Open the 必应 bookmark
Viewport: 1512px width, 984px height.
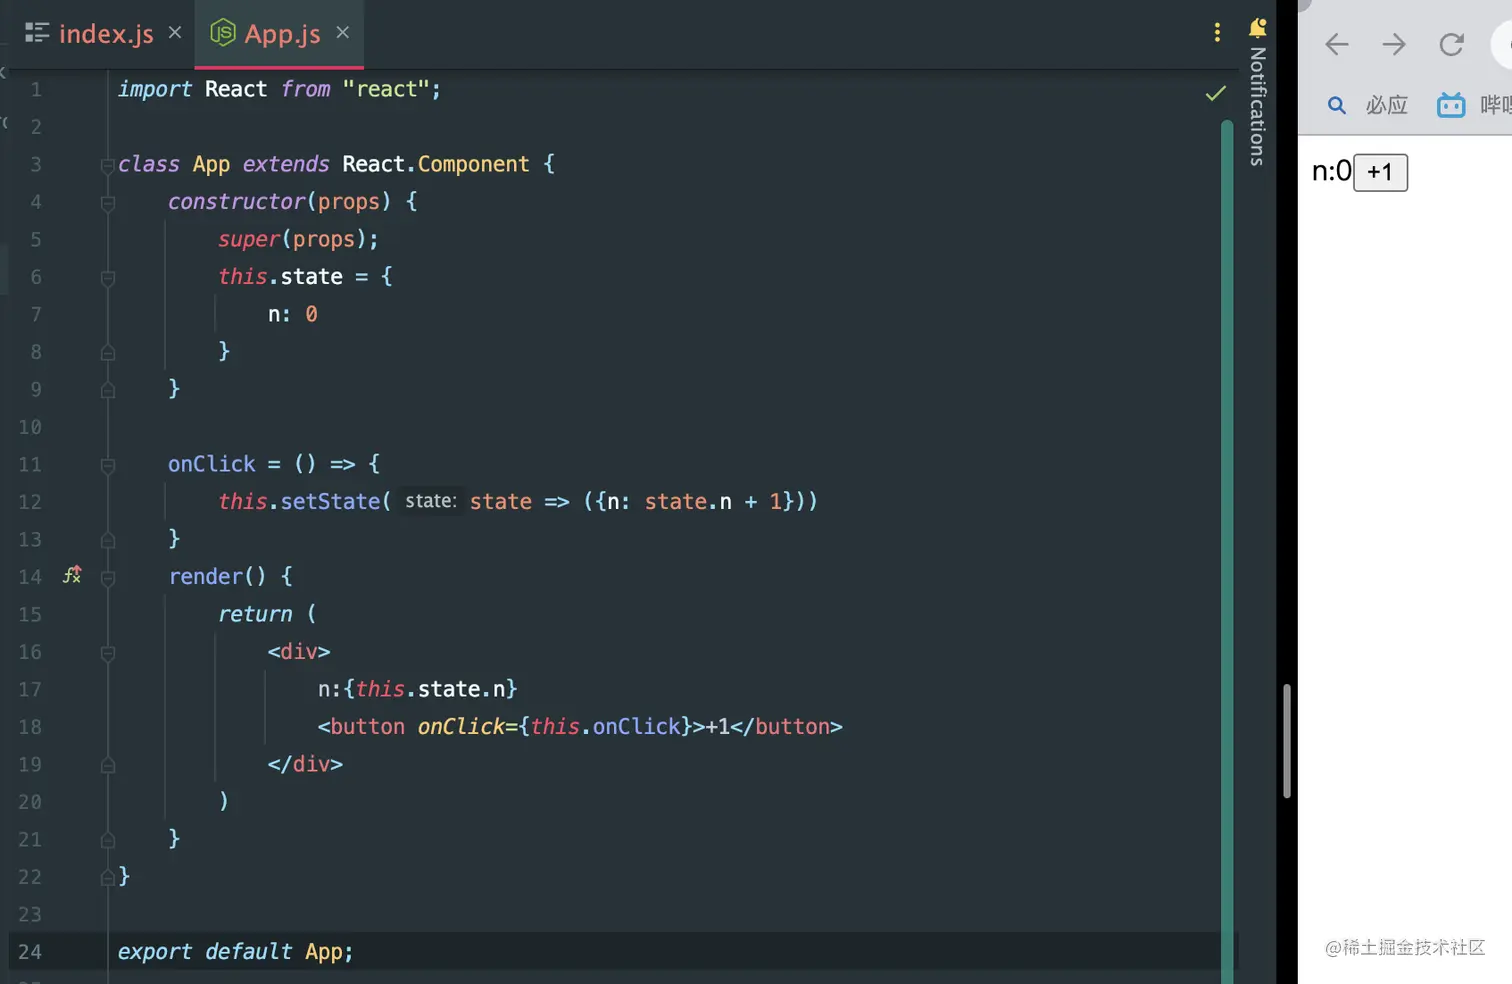pyautogui.click(x=1386, y=105)
